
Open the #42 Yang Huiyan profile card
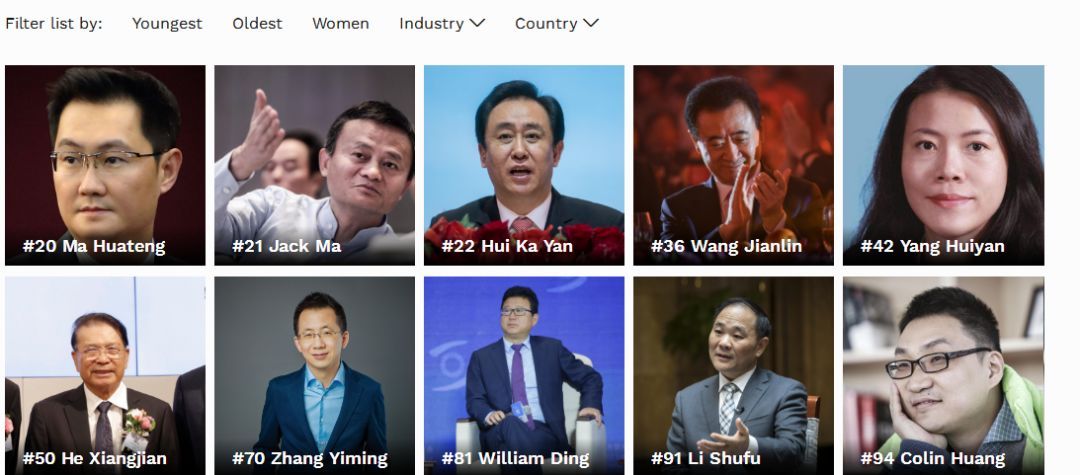943,165
